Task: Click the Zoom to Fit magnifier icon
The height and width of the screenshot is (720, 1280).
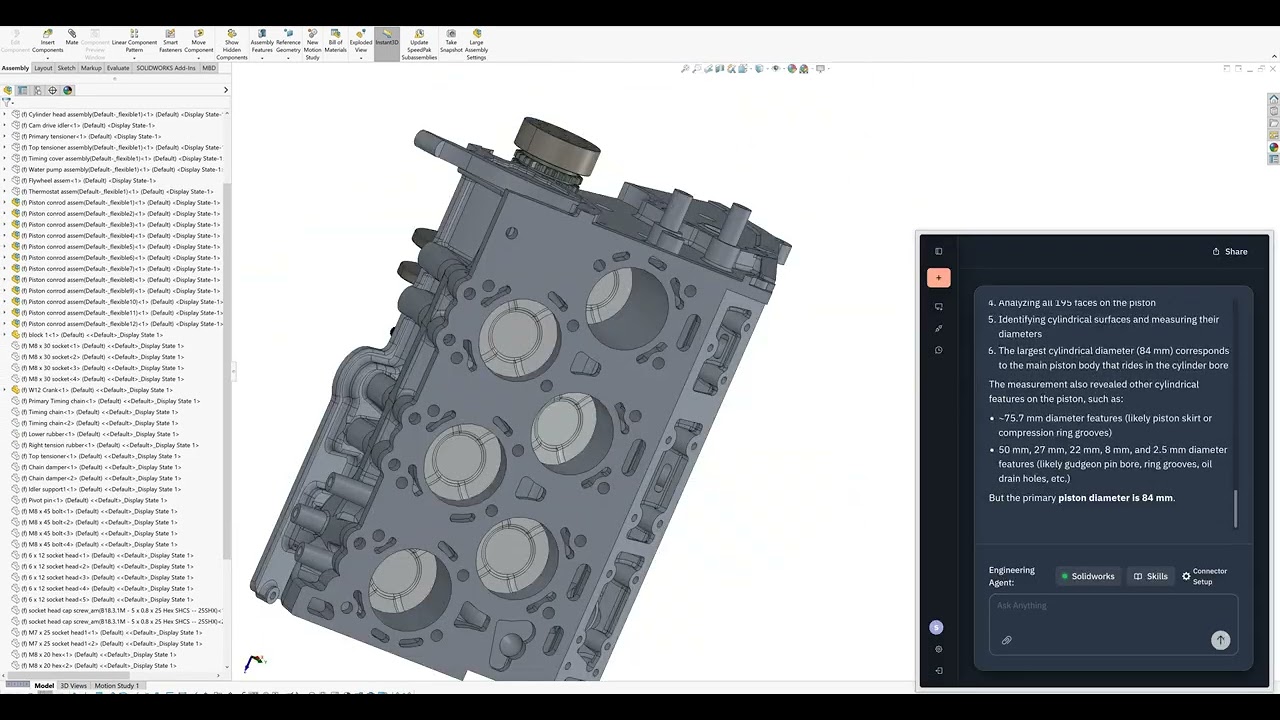Action: 685,69
